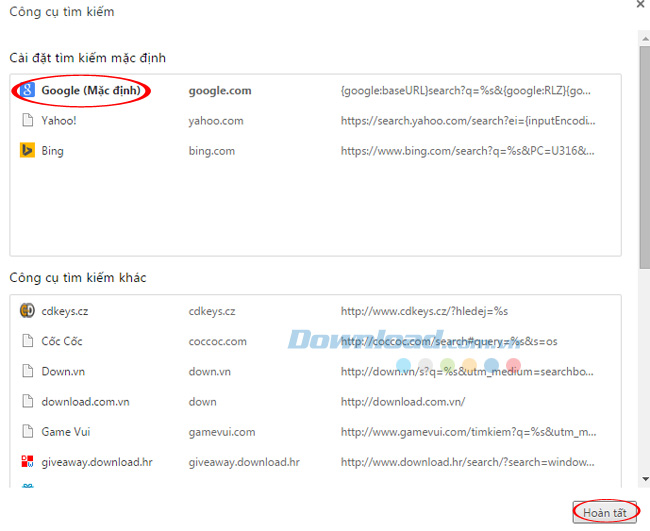Click the www.bing.com search URL
Screen dimensions: 650x531
(x=468, y=151)
